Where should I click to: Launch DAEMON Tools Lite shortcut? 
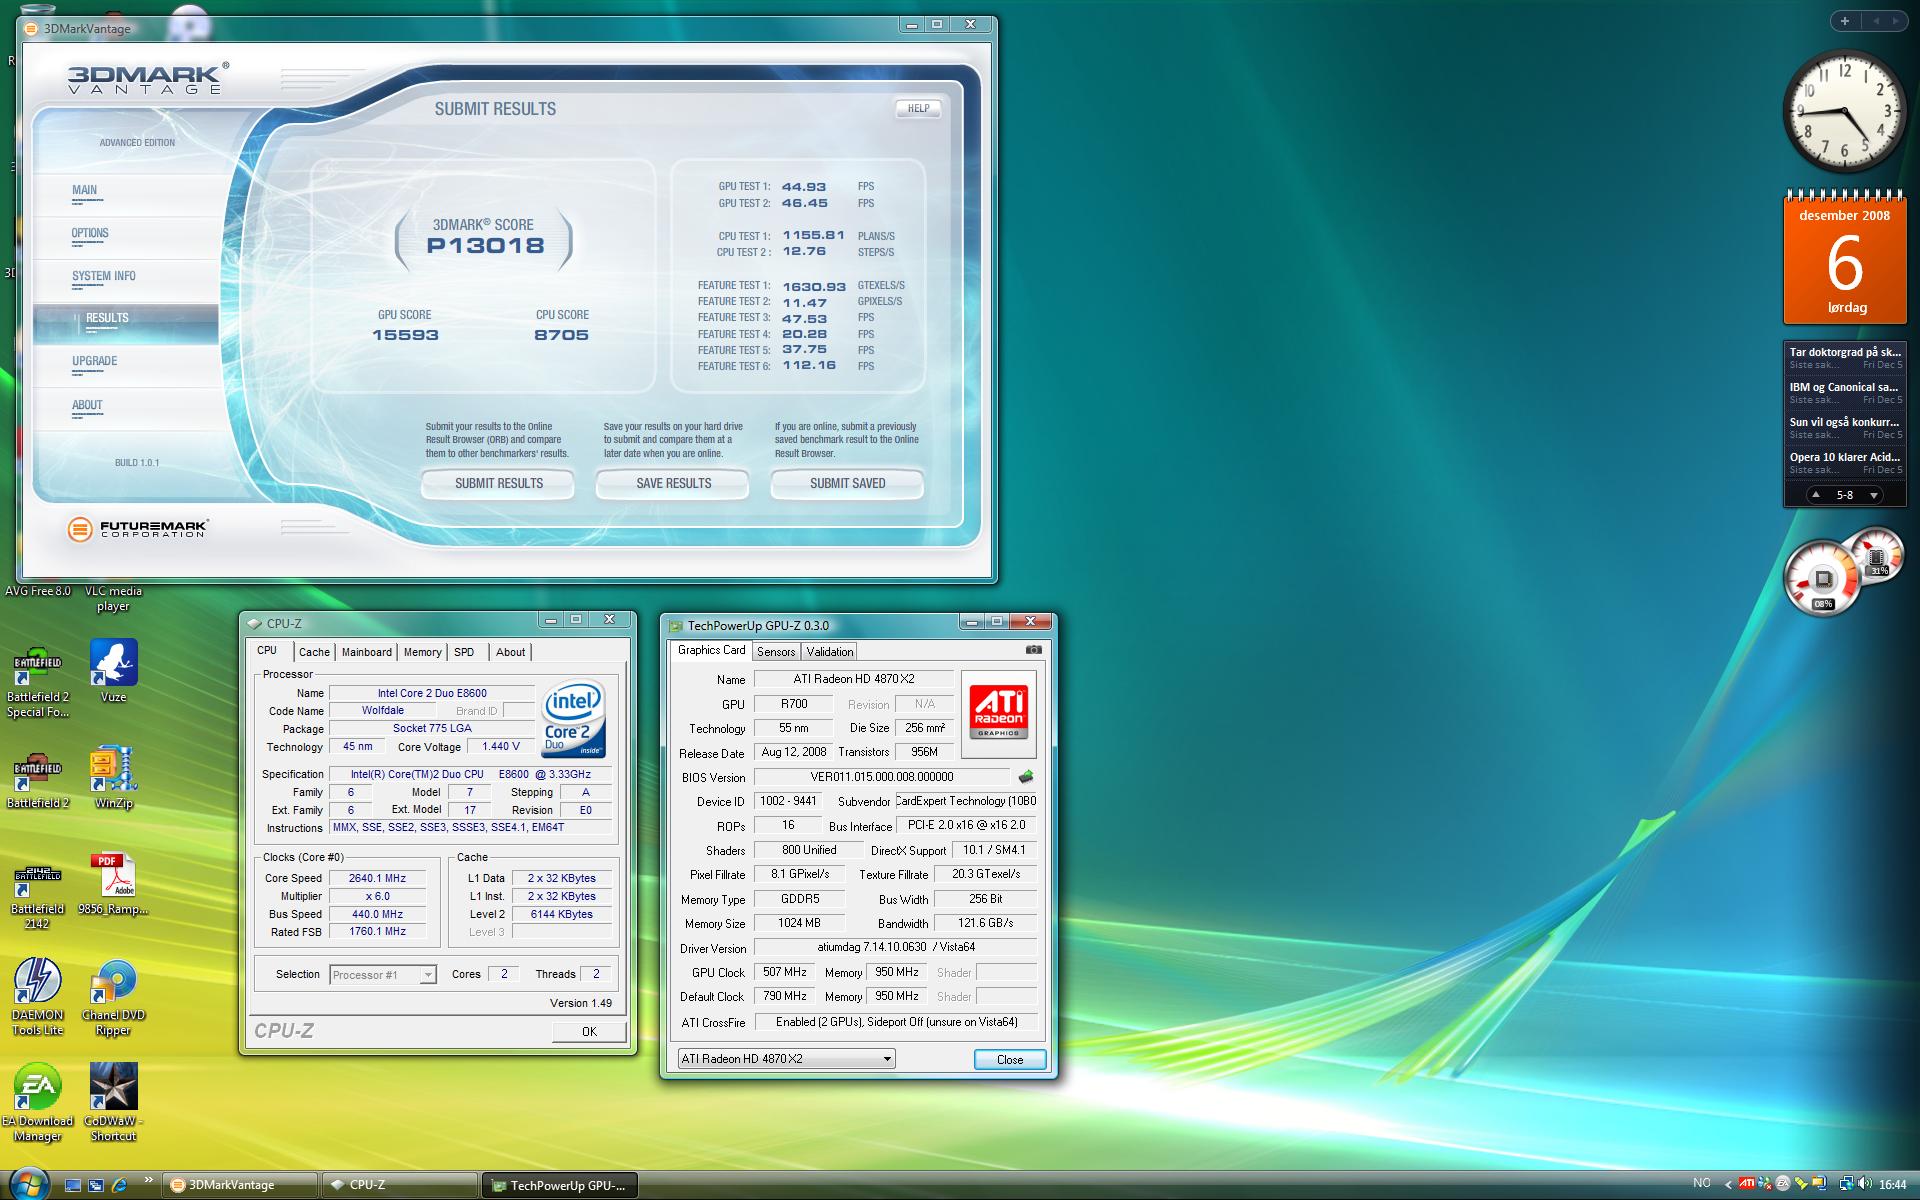[38, 997]
